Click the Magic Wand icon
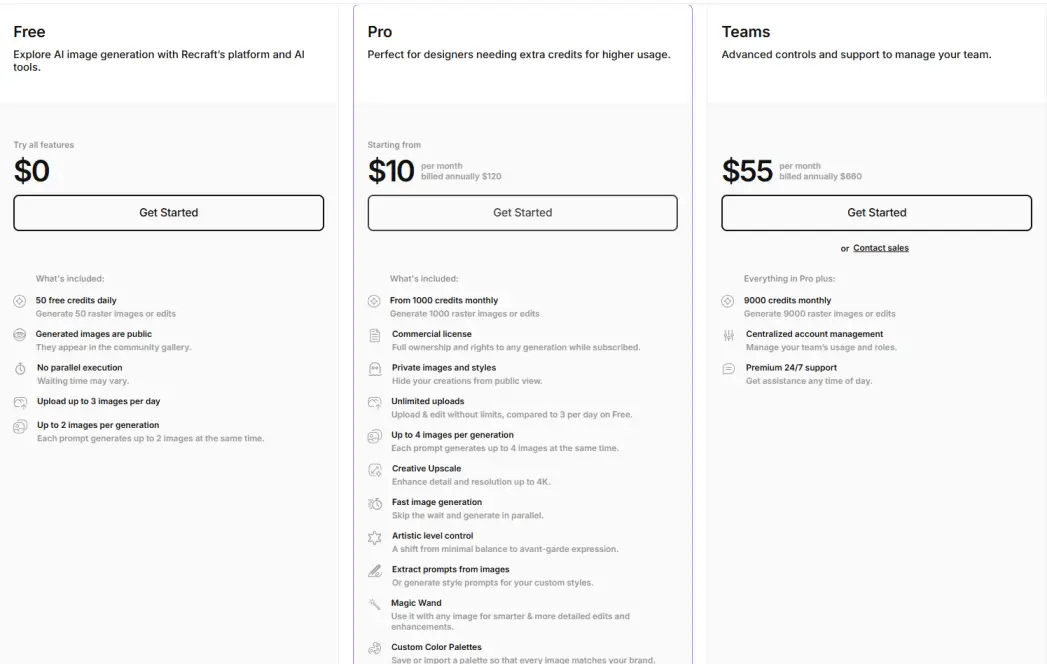The image size is (1047, 664). tap(375, 605)
